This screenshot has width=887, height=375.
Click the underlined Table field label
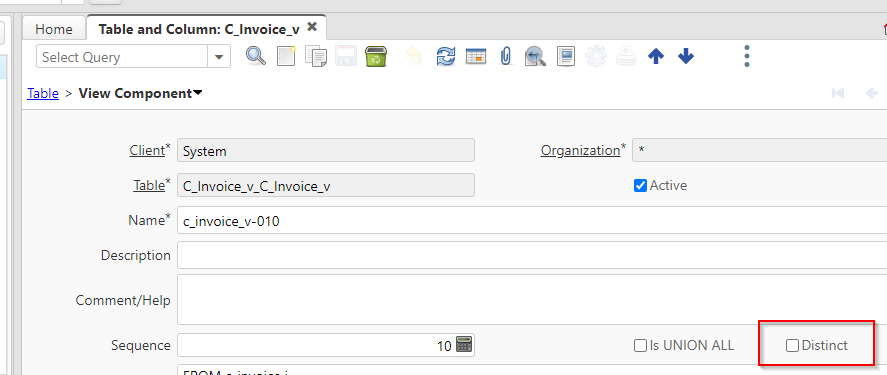click(148, 185)
